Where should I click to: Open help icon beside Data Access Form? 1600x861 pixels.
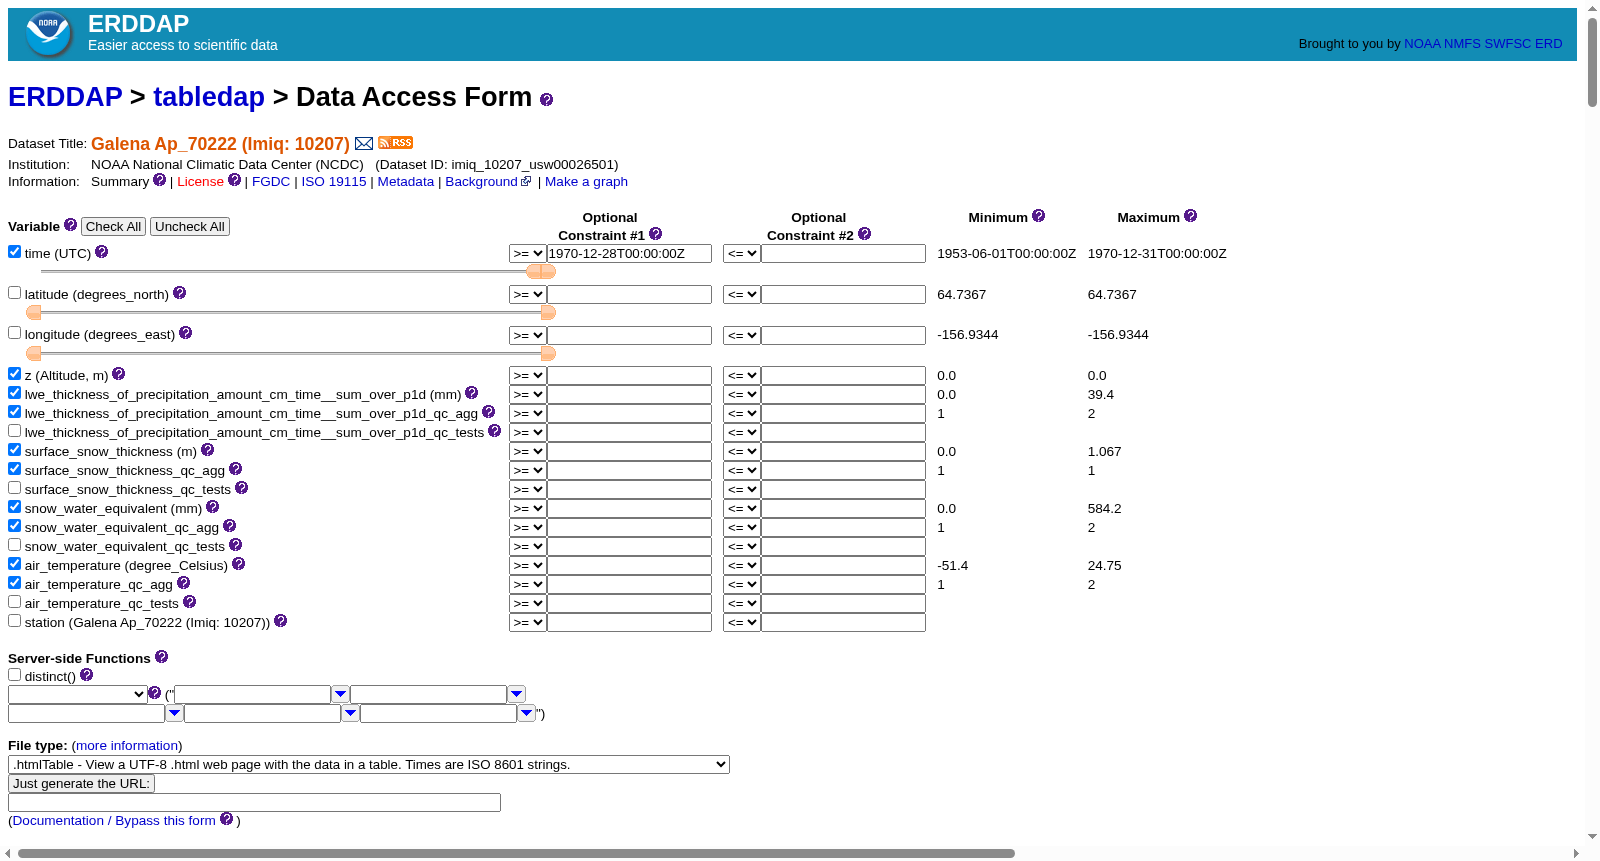tap(546, 99)
